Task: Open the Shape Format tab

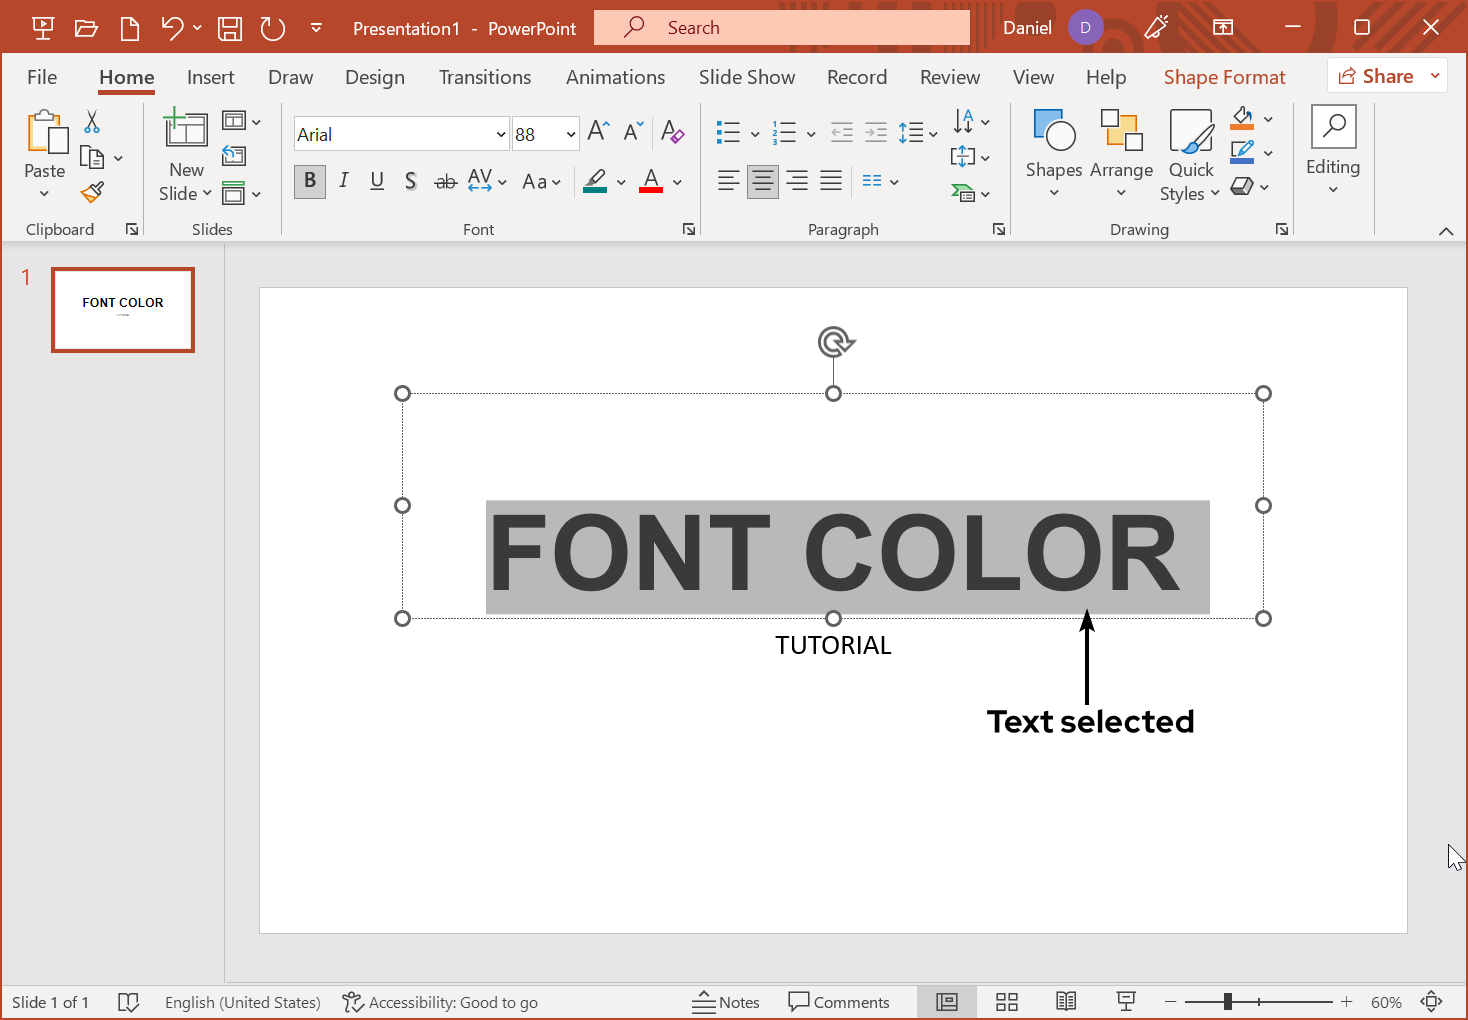Action: tap(1224, 77)
